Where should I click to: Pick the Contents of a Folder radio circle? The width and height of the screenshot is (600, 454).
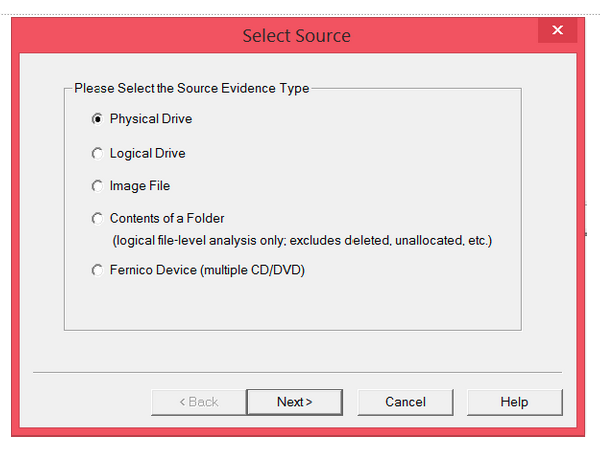[97, 218]
